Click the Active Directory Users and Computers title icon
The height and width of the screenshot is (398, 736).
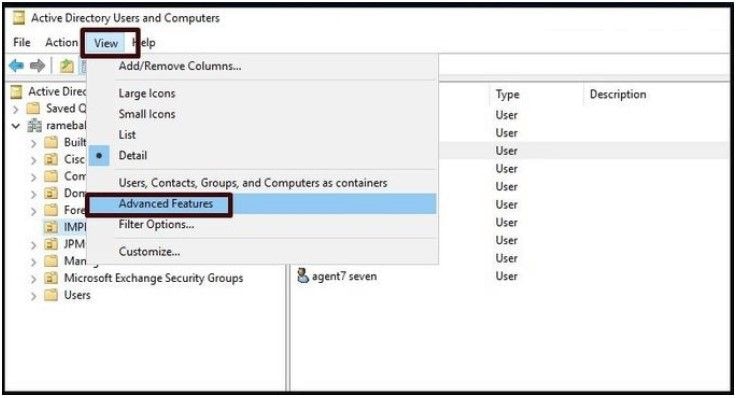pos(19,18)
